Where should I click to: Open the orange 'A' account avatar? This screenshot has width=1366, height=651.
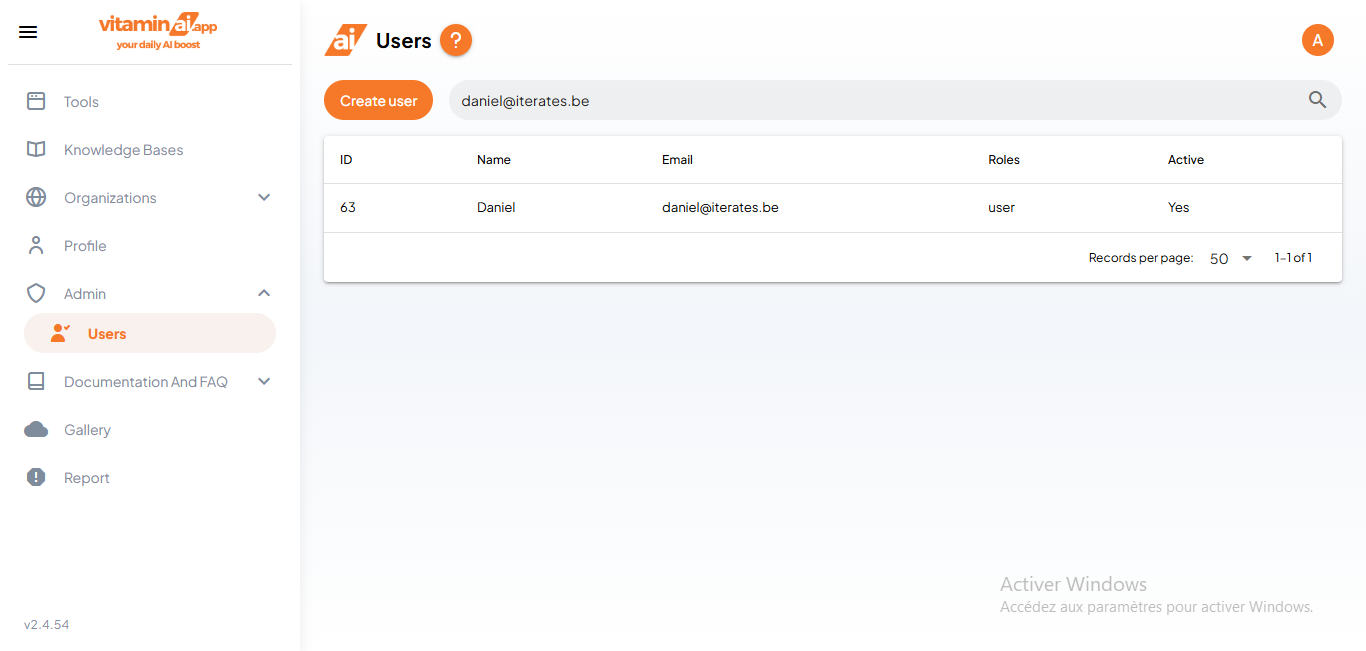[x=1317, y=40]
